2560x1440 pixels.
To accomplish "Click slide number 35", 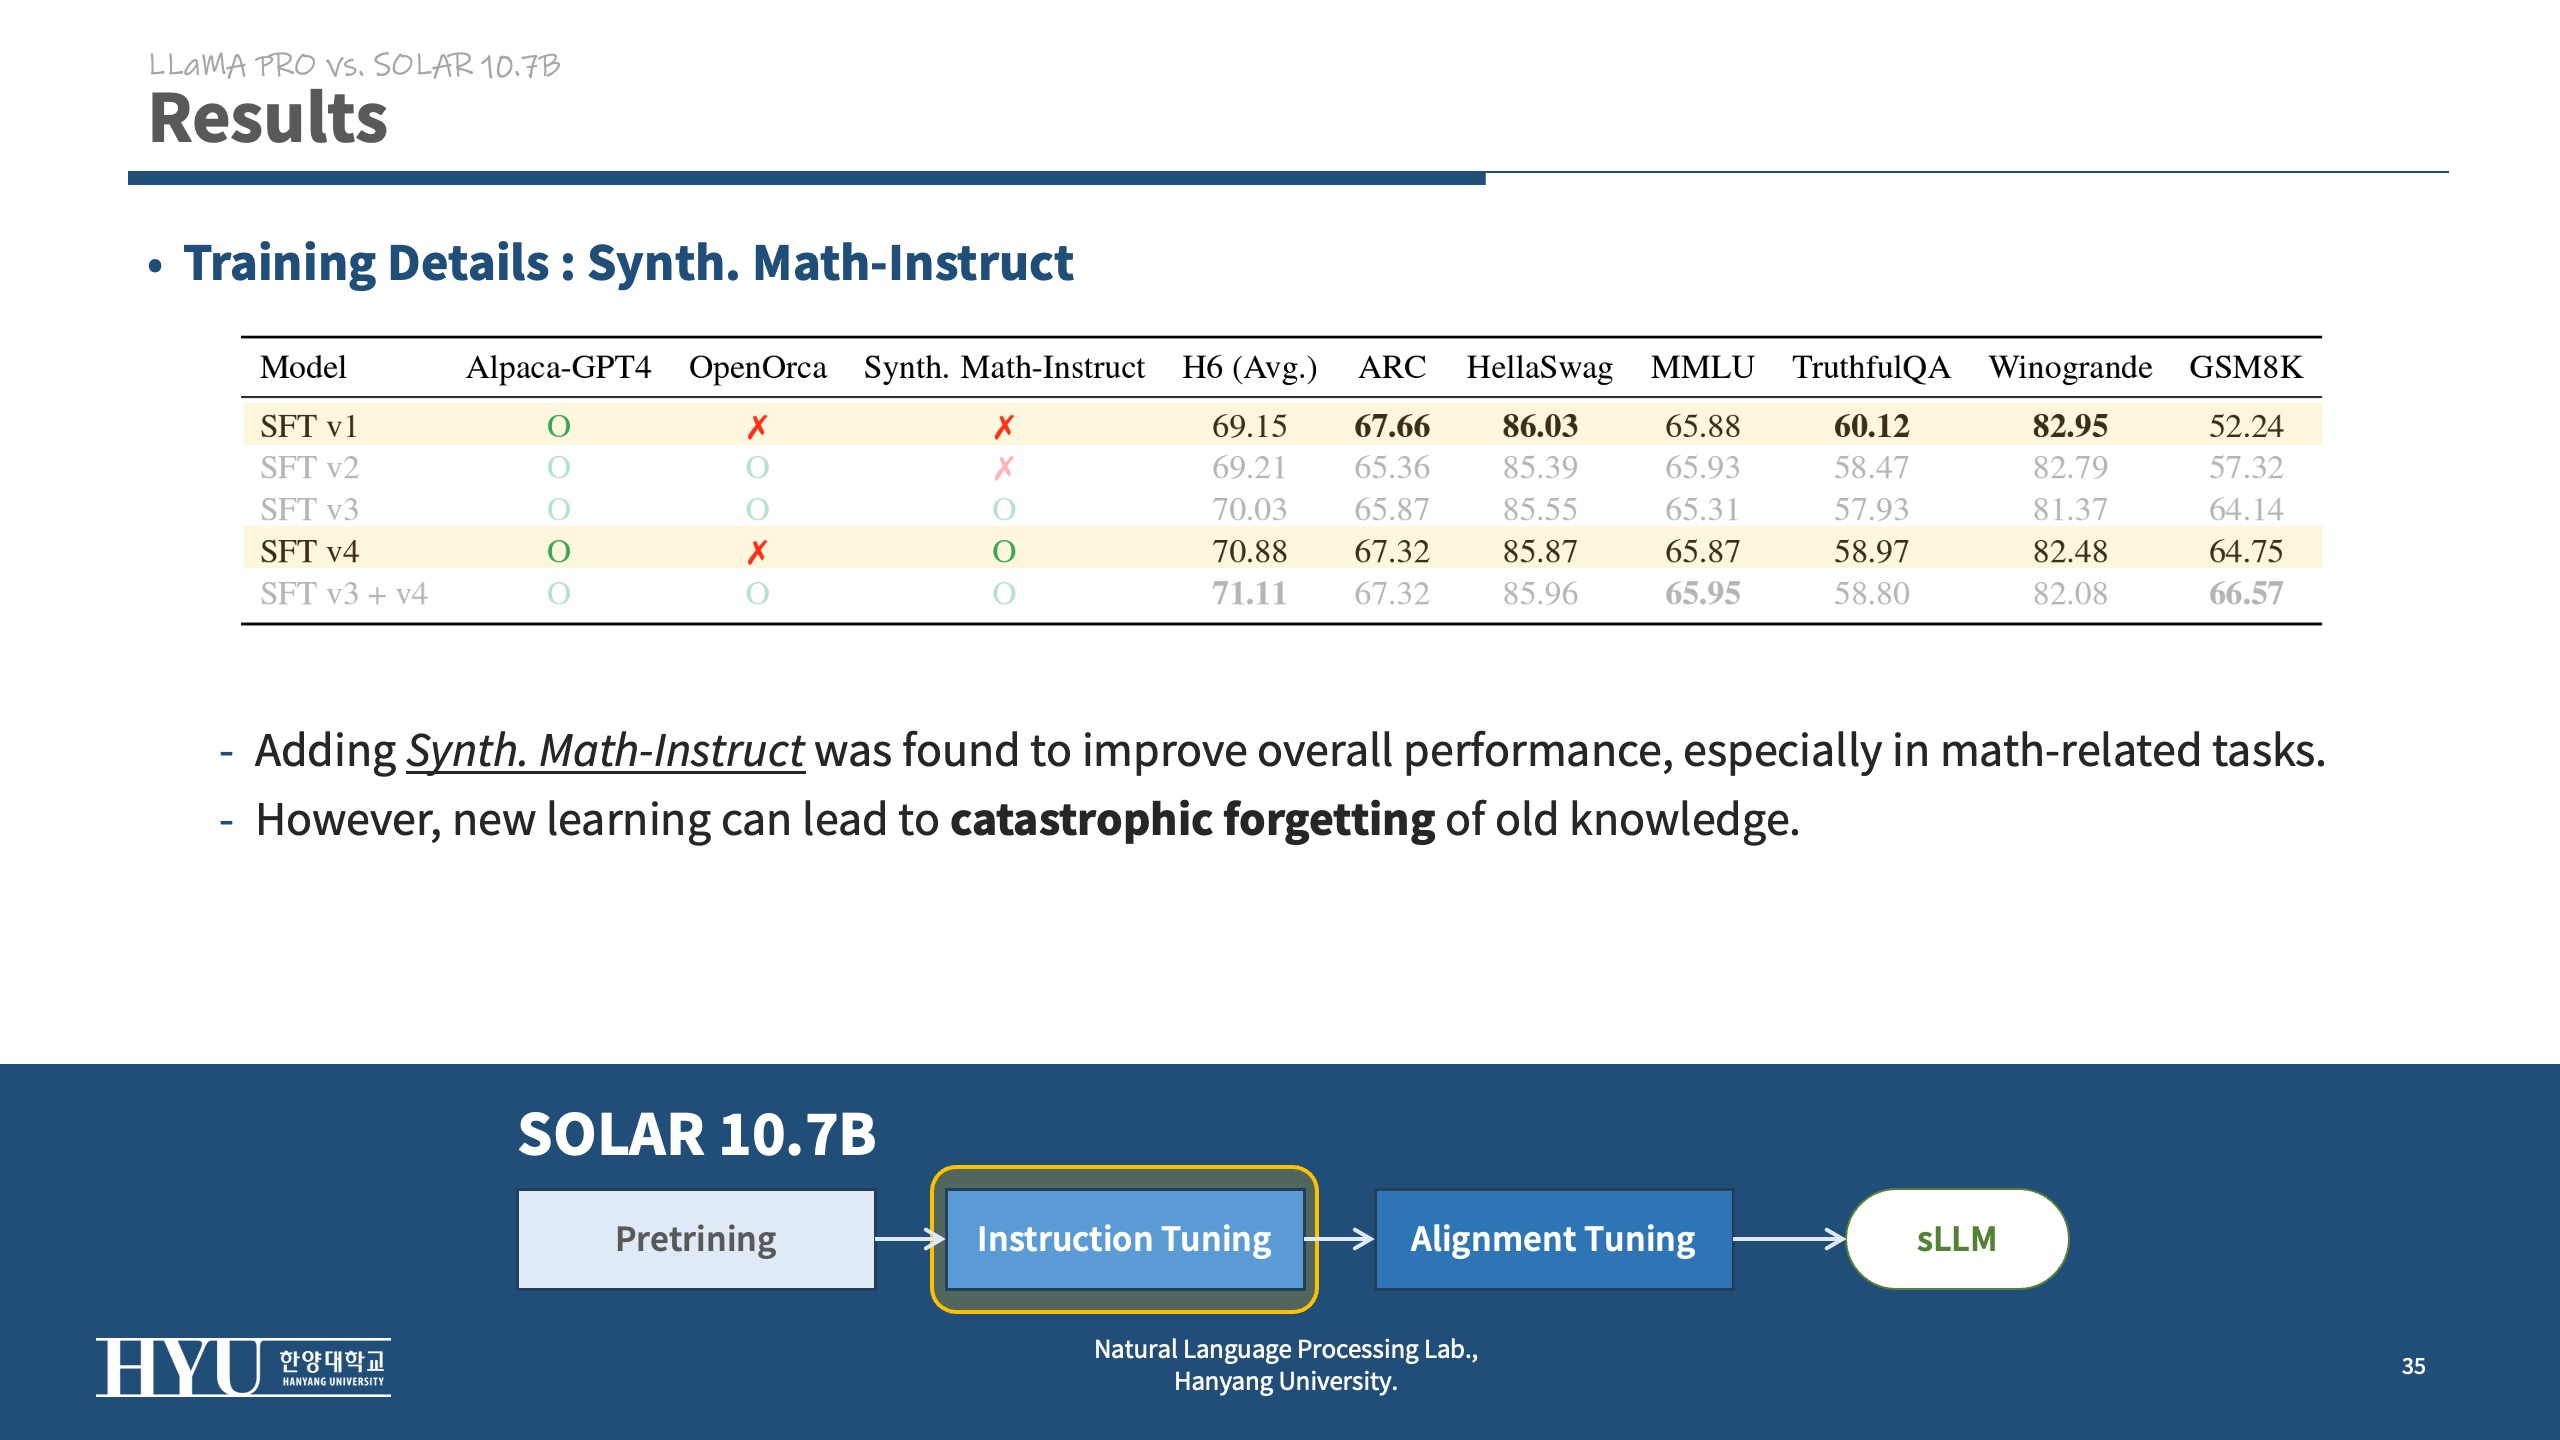I will 2413,1366.
